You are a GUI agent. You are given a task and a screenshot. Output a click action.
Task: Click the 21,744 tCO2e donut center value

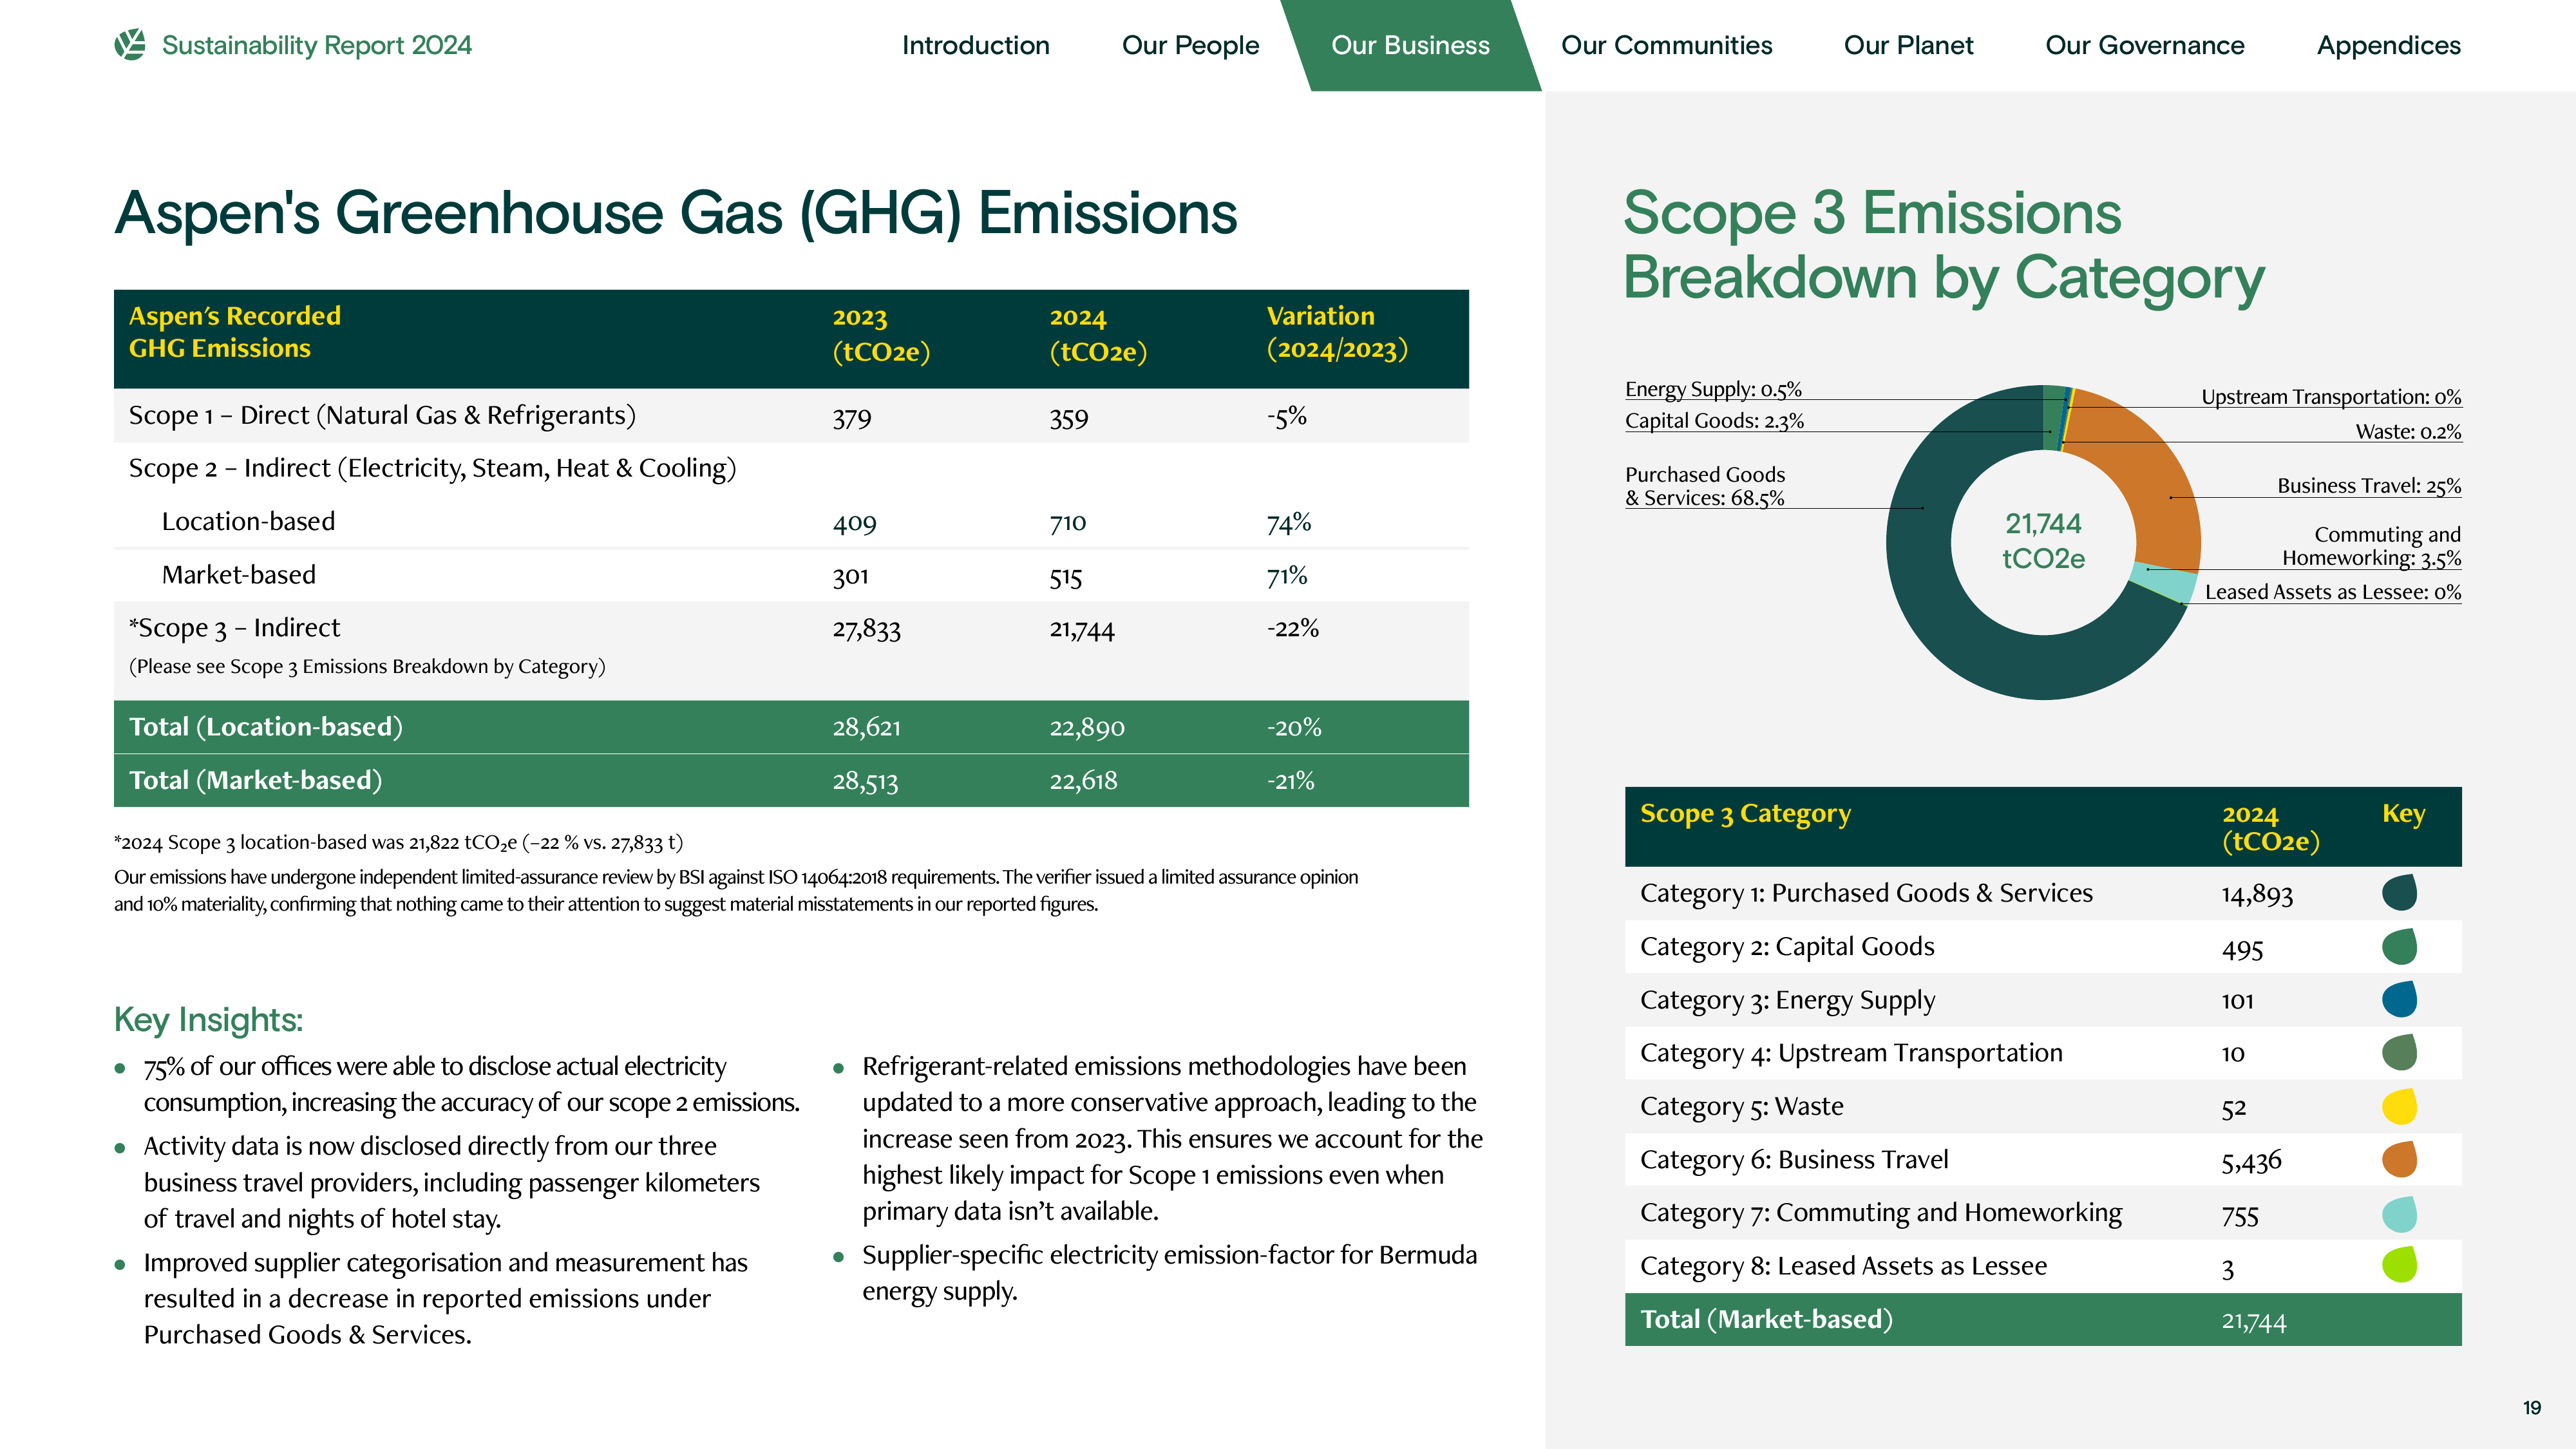(x=2043, y=540)
